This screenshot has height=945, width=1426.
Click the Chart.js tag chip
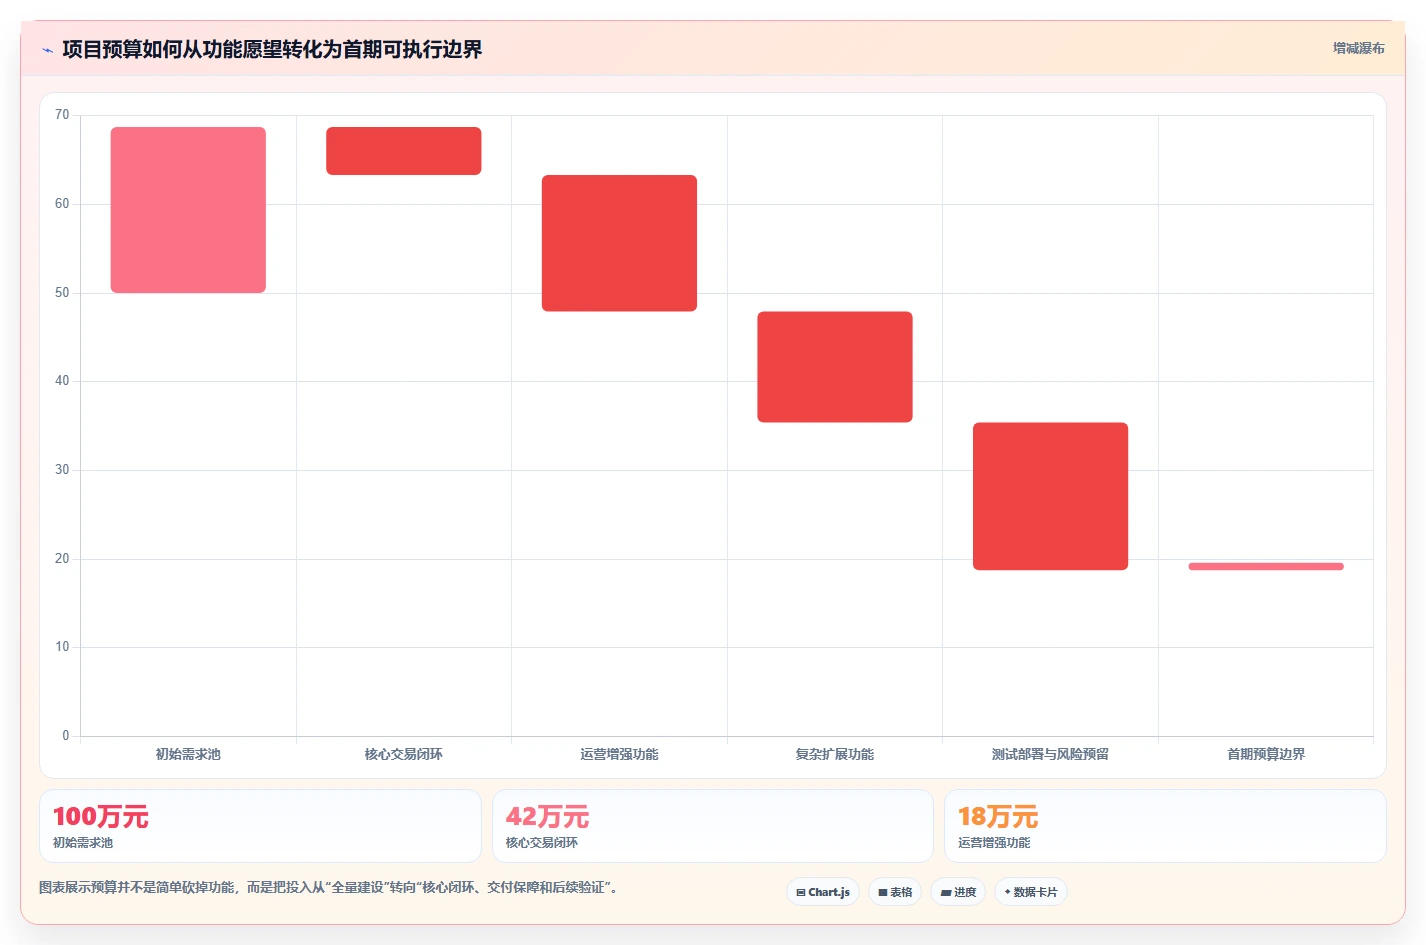coord(823,892)
